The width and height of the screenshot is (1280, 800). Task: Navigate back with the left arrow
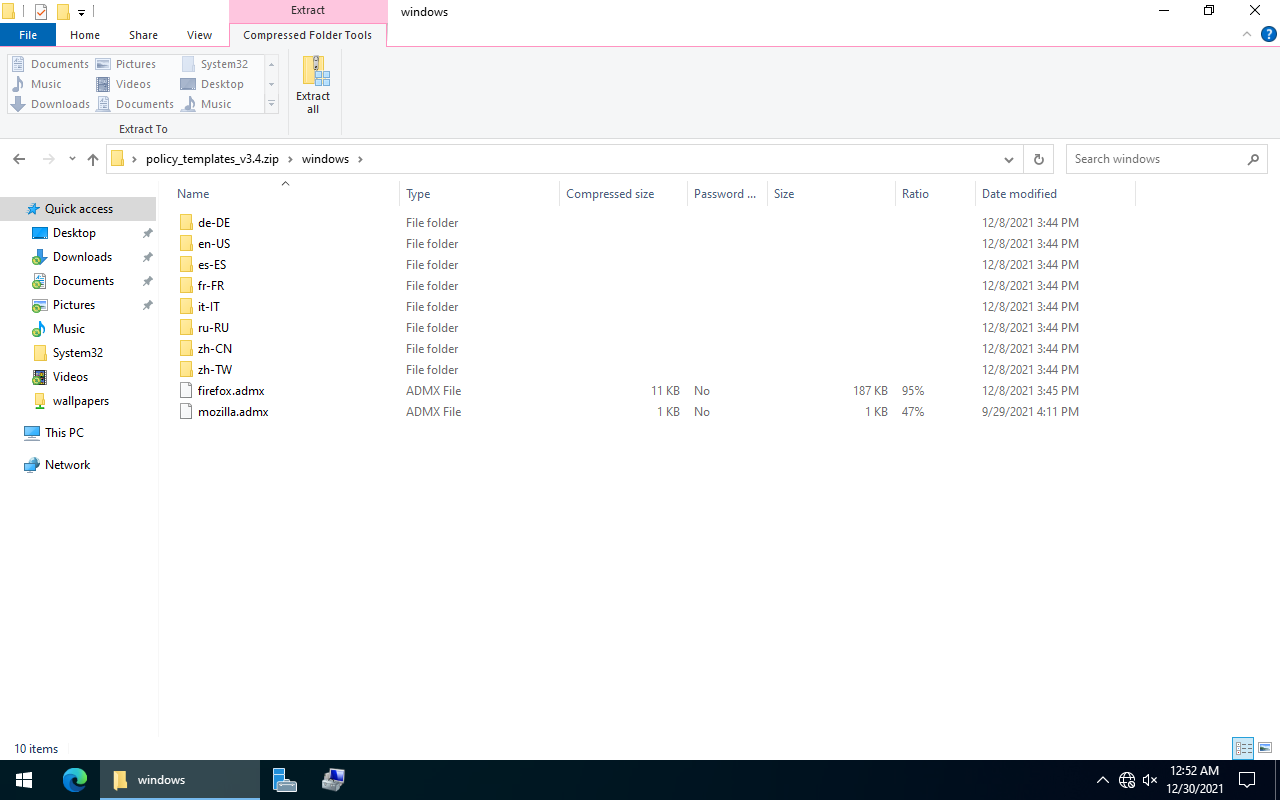point(19,159)
